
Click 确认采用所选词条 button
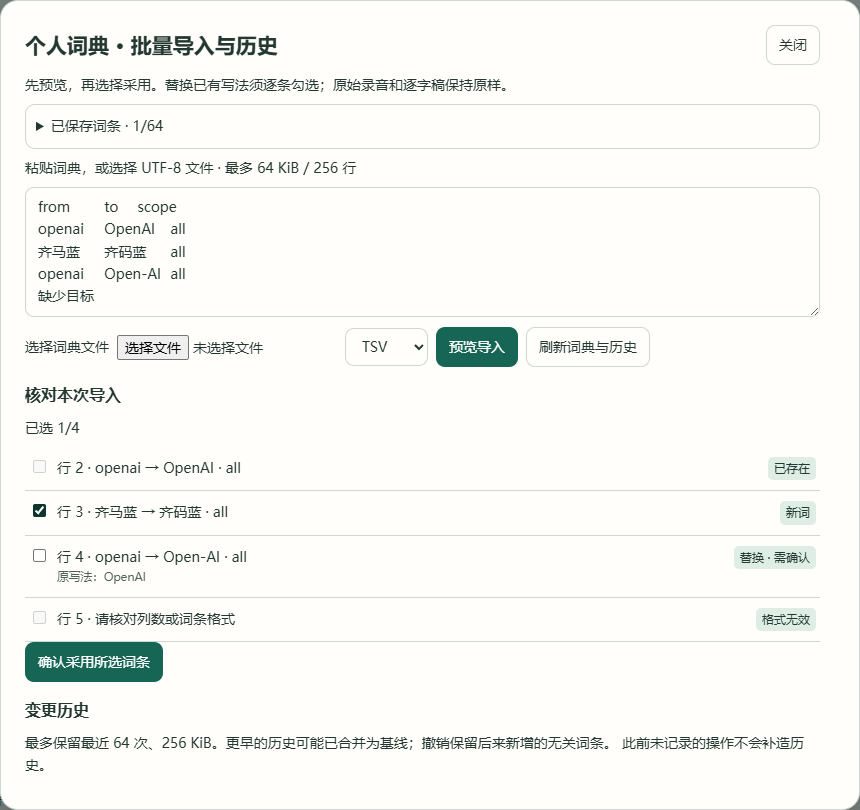pyautogui.click(x=94, y=662)
